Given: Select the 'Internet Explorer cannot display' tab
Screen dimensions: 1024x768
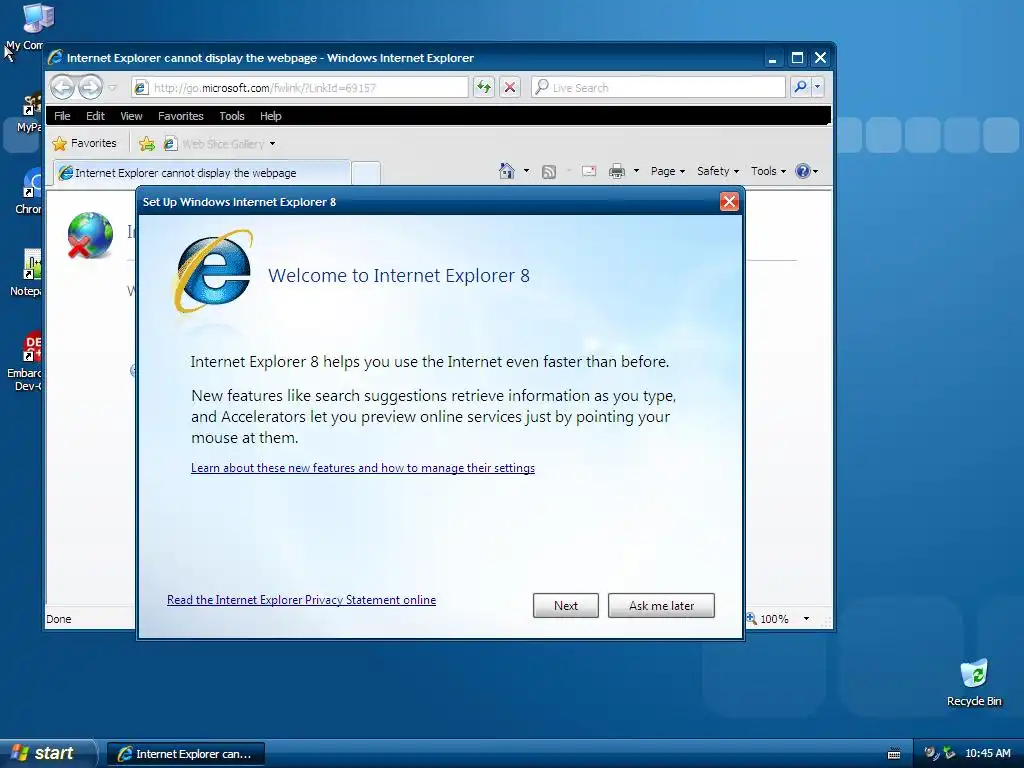Looking at the screenshot, I should (x=201, y=173).
